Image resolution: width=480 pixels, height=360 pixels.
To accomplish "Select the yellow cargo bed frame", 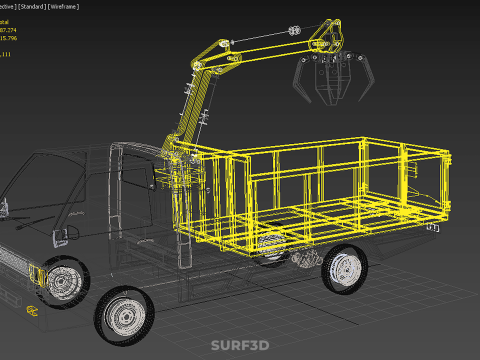I will point(313,197).
